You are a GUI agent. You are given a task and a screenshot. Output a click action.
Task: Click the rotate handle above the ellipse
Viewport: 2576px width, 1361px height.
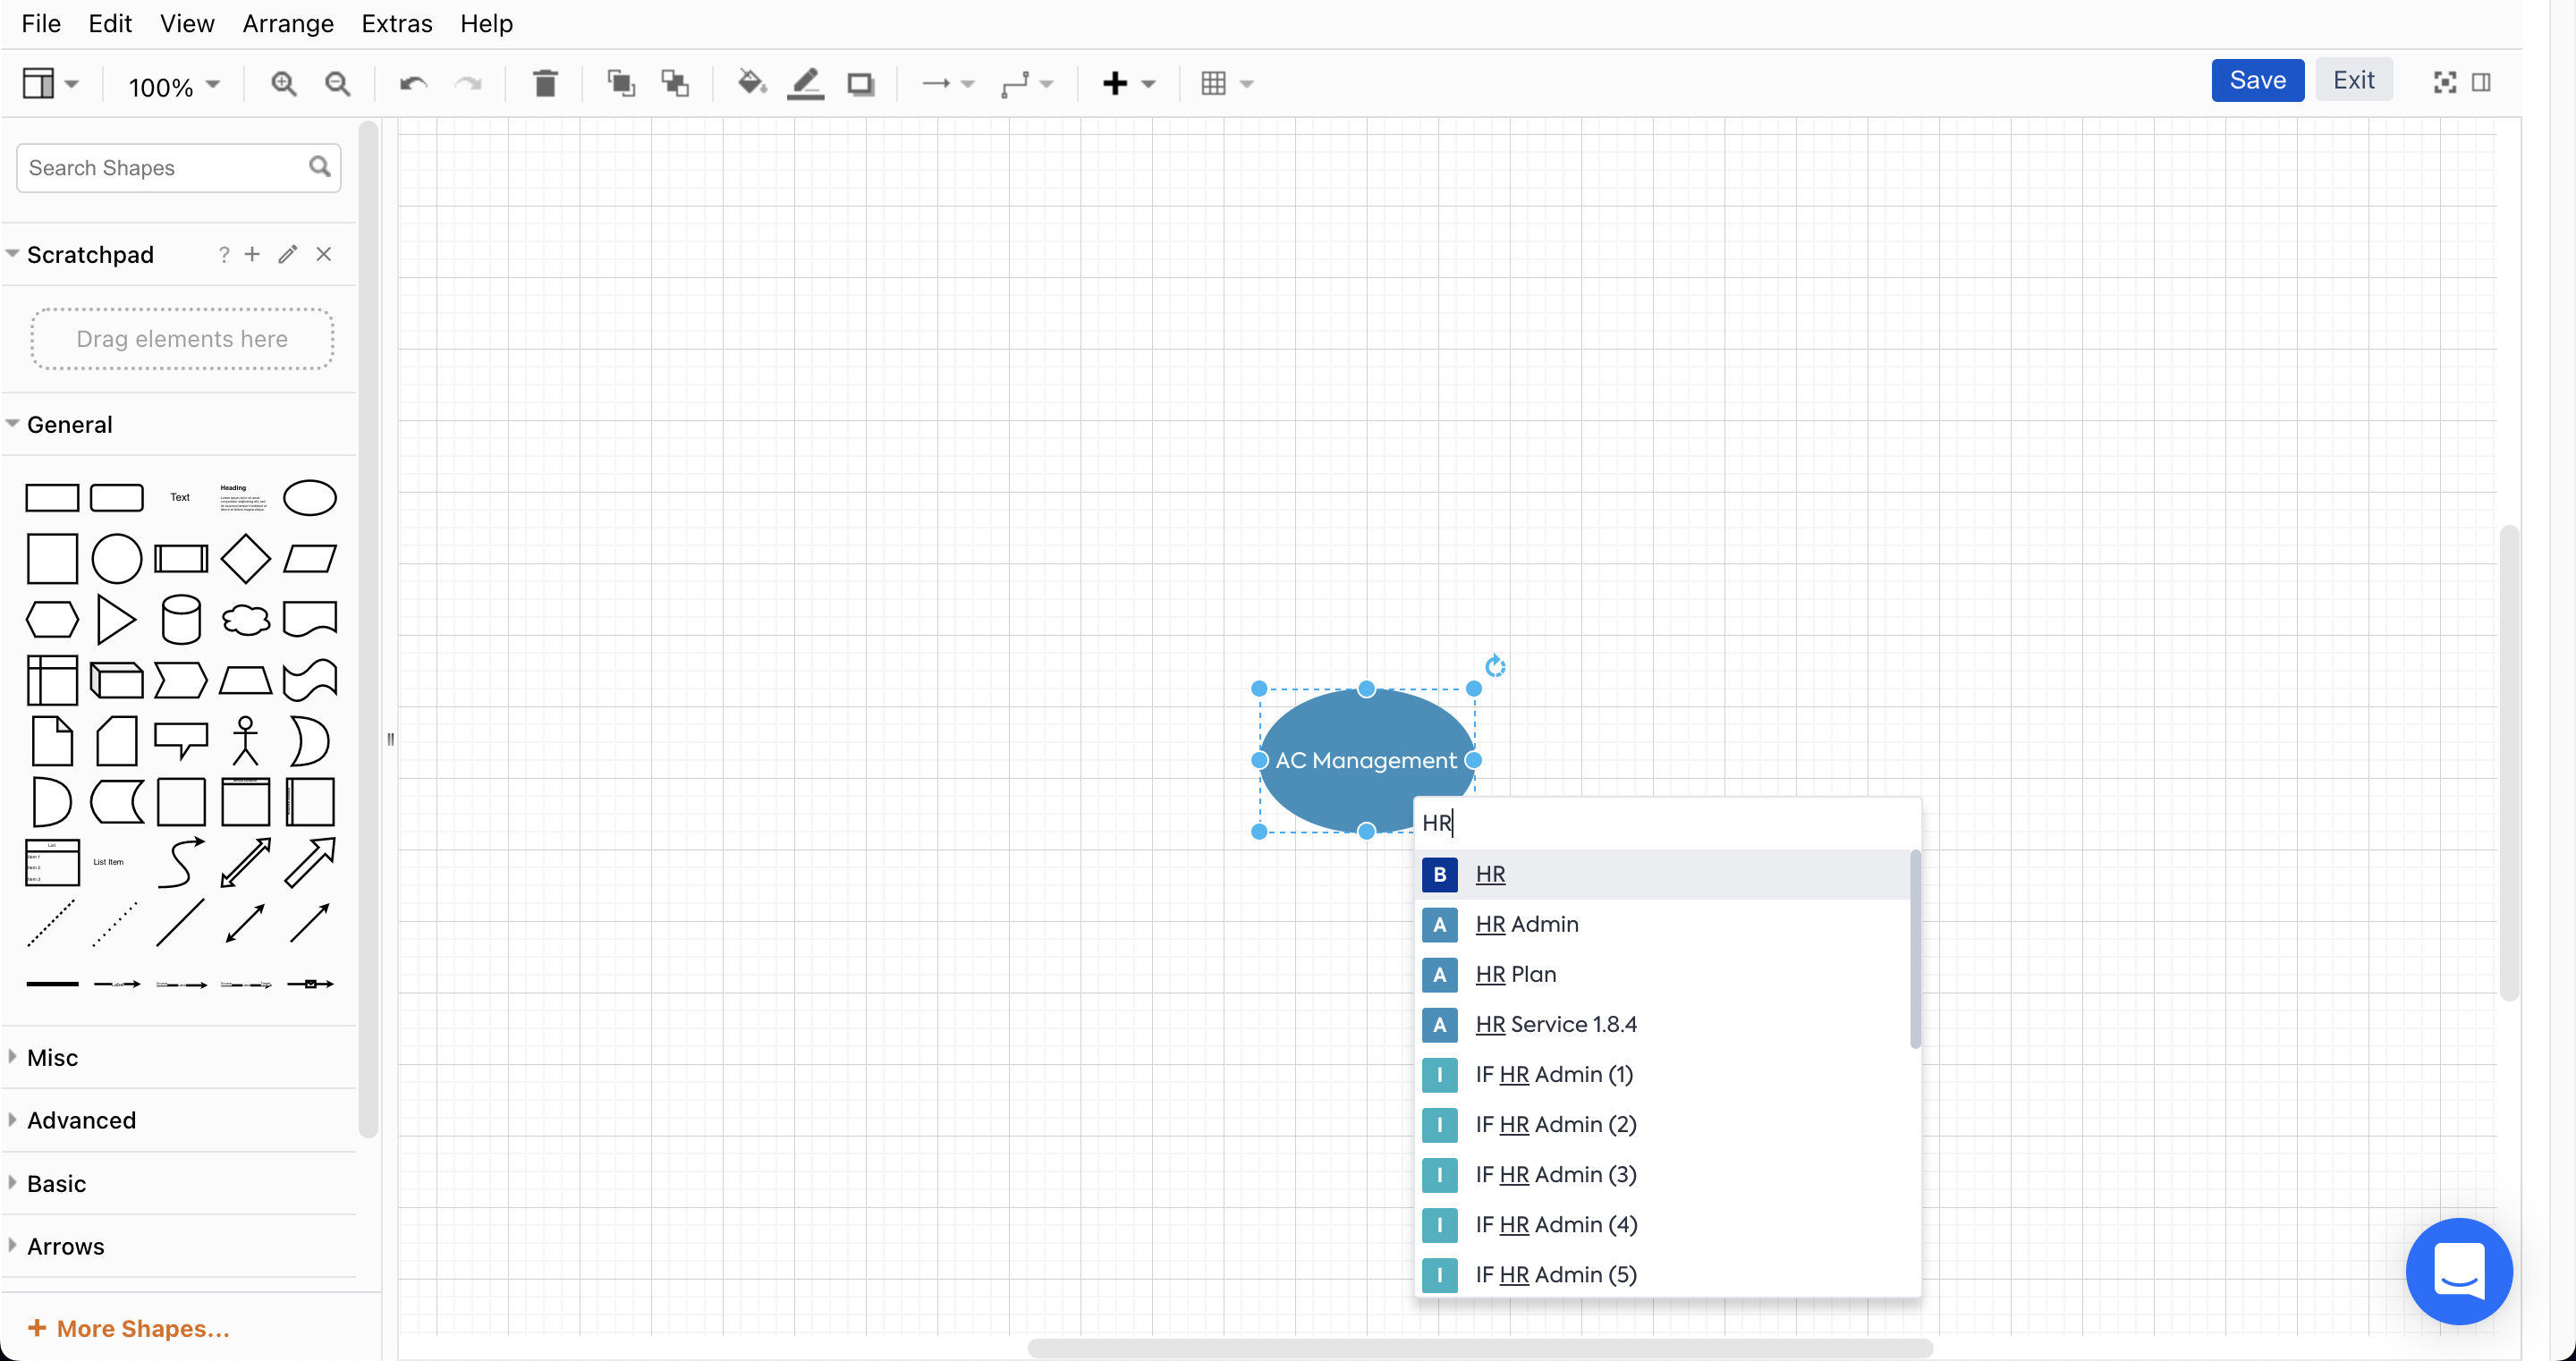pyautogui.click(x=1495, y=666)
